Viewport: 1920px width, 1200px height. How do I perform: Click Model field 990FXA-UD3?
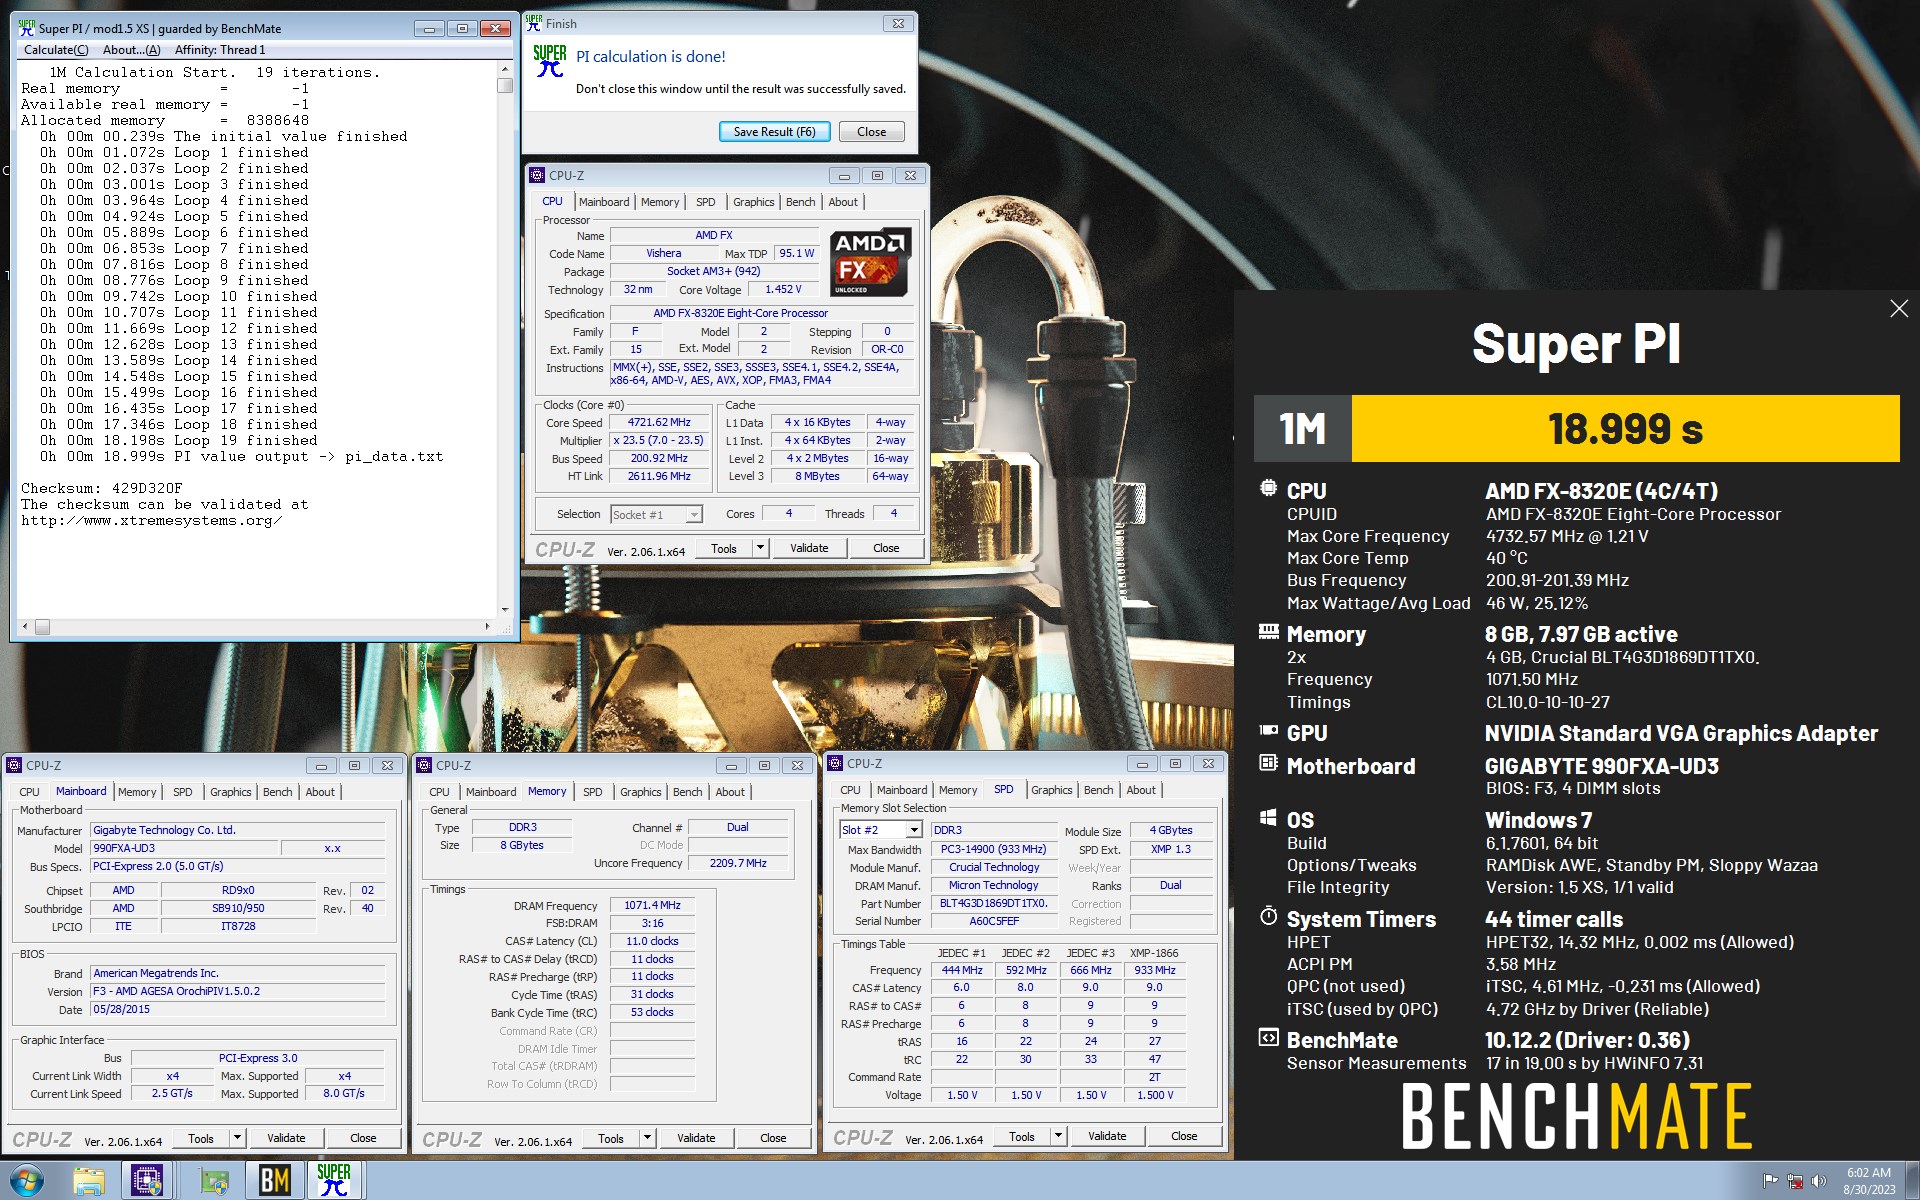184,848
